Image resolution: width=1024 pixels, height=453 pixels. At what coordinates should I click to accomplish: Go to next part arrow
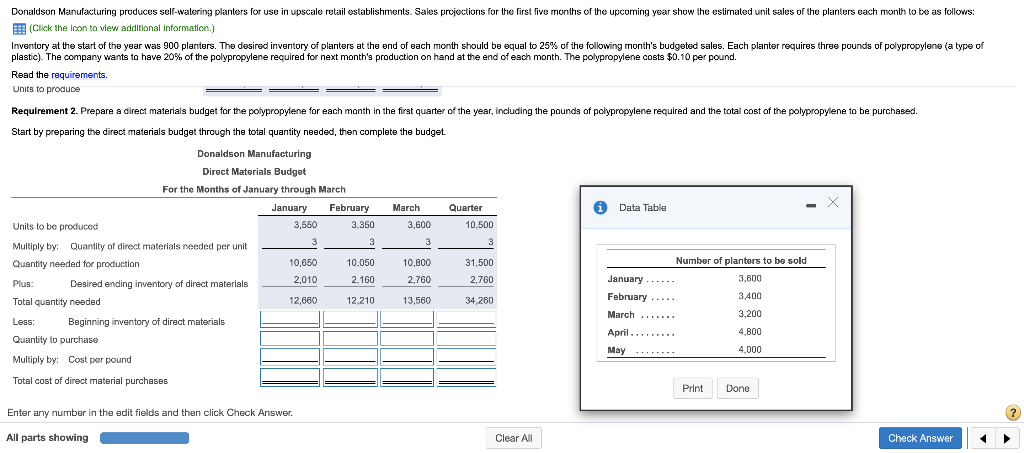click(x=1008, y=439)
